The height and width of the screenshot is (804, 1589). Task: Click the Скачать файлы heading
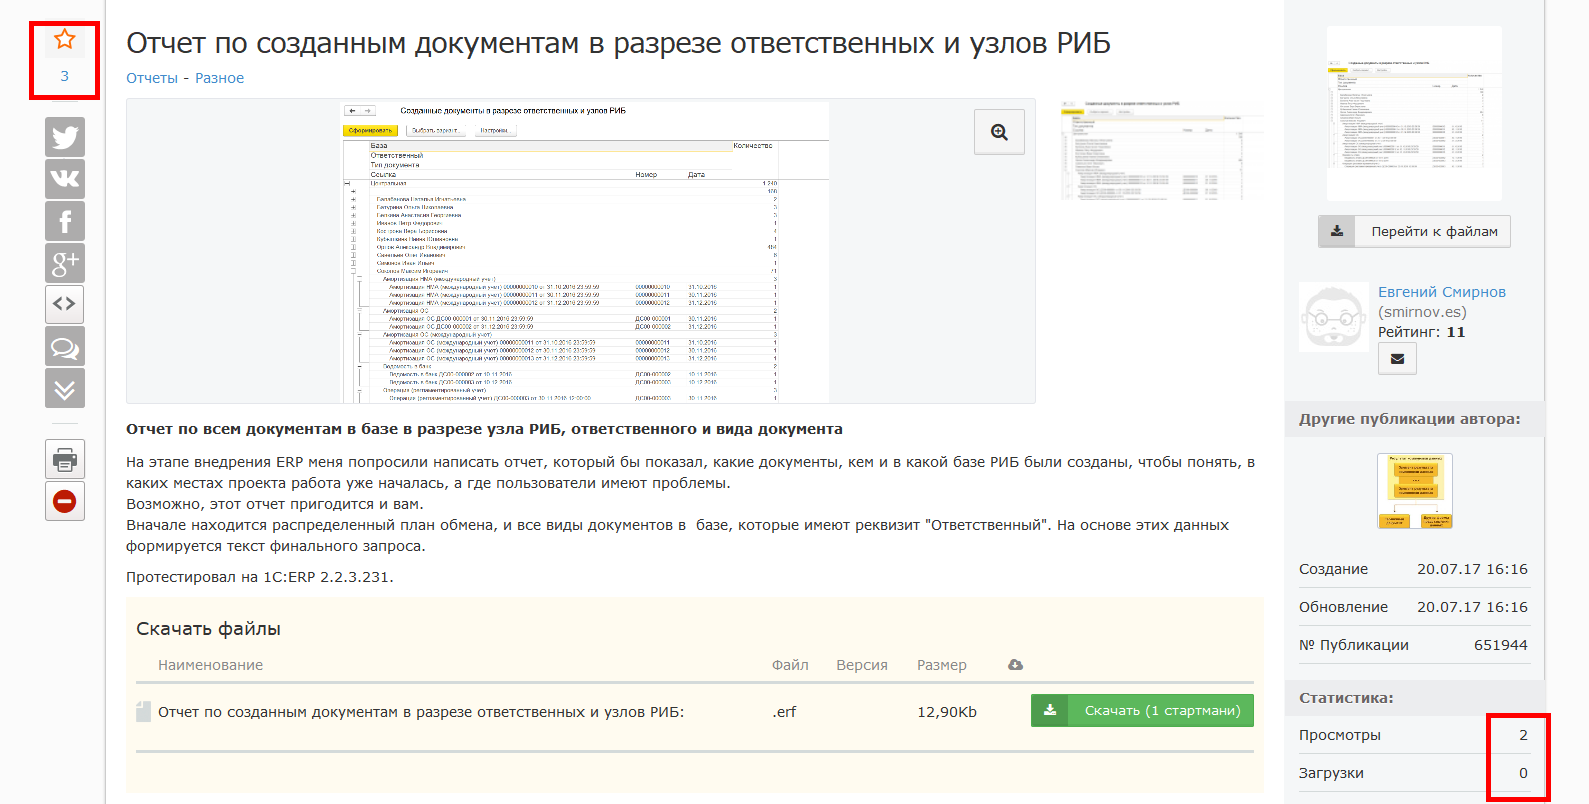tap(208, 629)
